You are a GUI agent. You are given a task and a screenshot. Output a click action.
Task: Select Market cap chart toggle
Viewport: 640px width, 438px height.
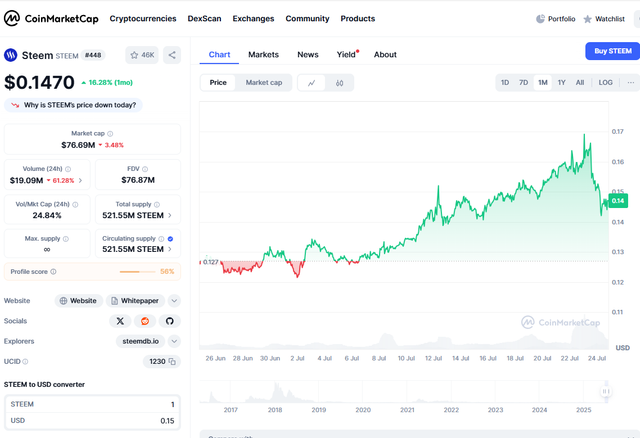264,83
